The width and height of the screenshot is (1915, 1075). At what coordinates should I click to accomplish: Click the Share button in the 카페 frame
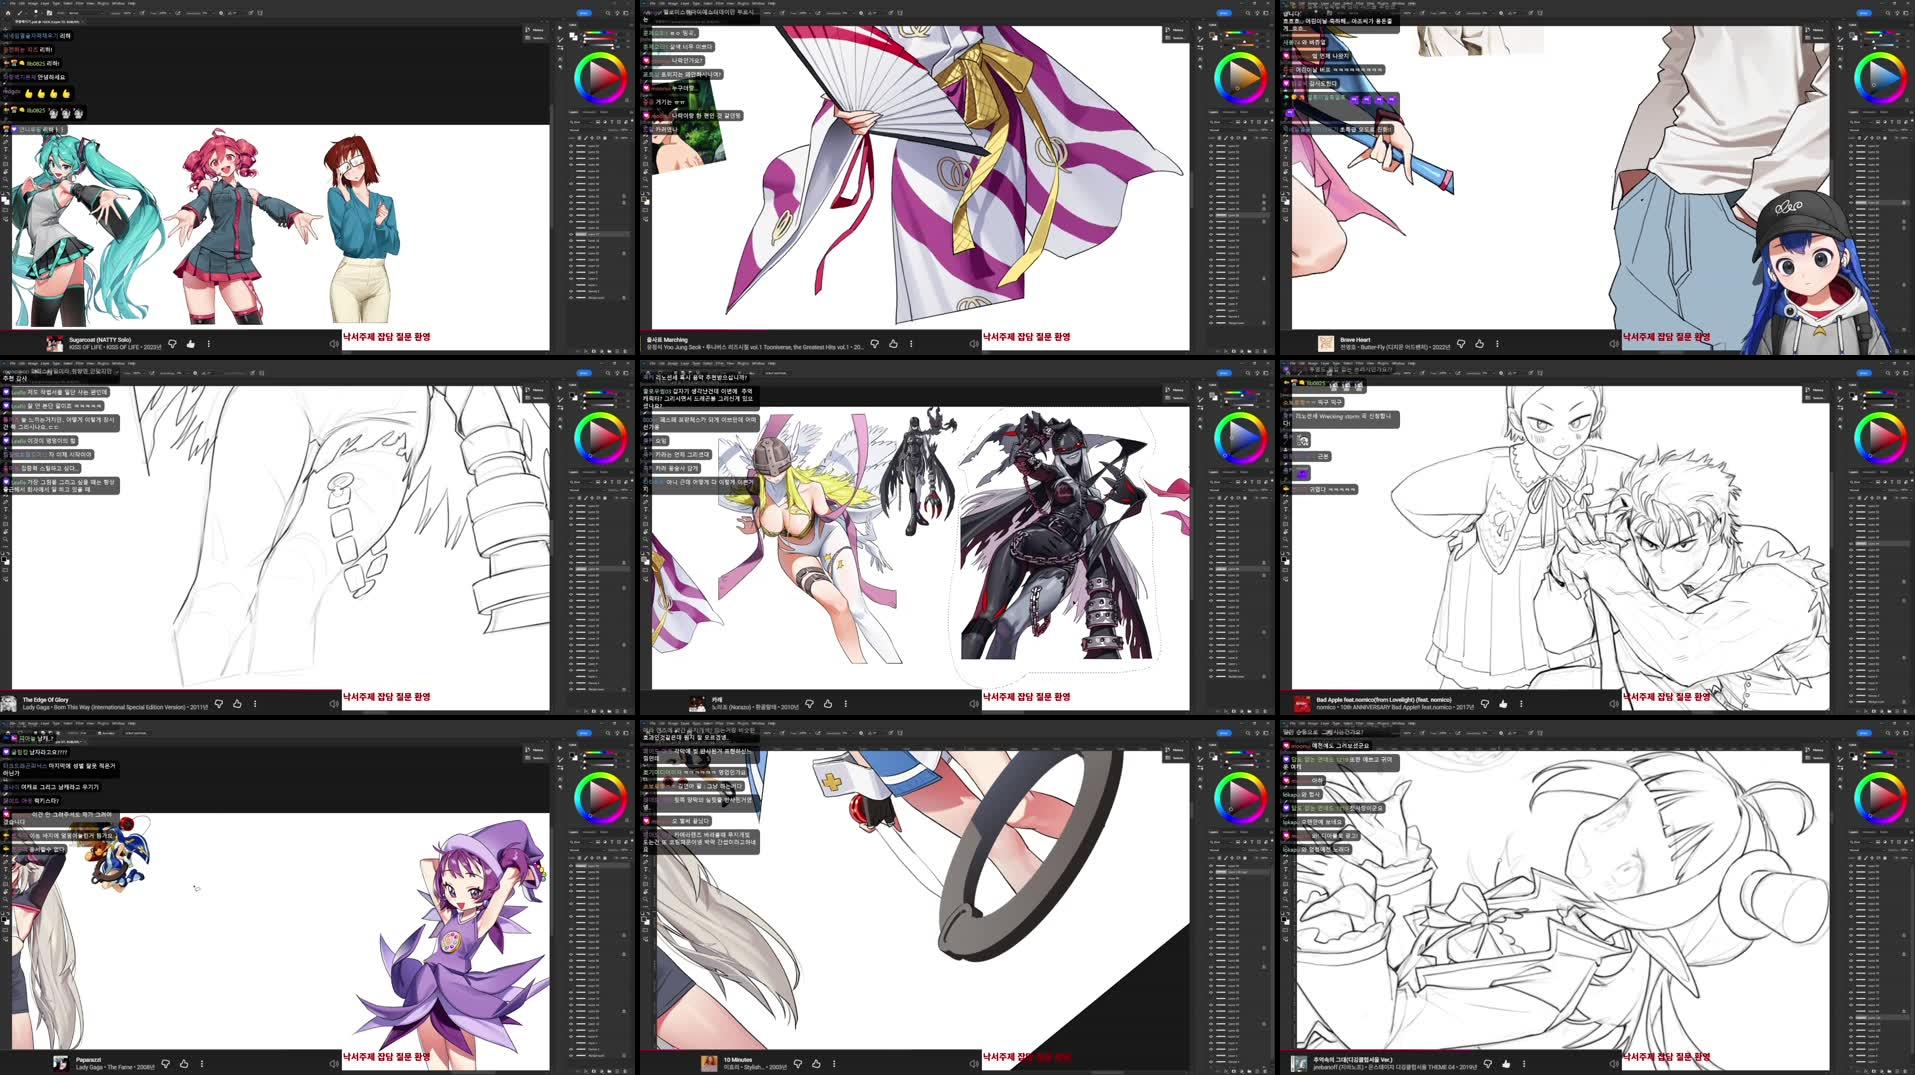point(1223,373)
